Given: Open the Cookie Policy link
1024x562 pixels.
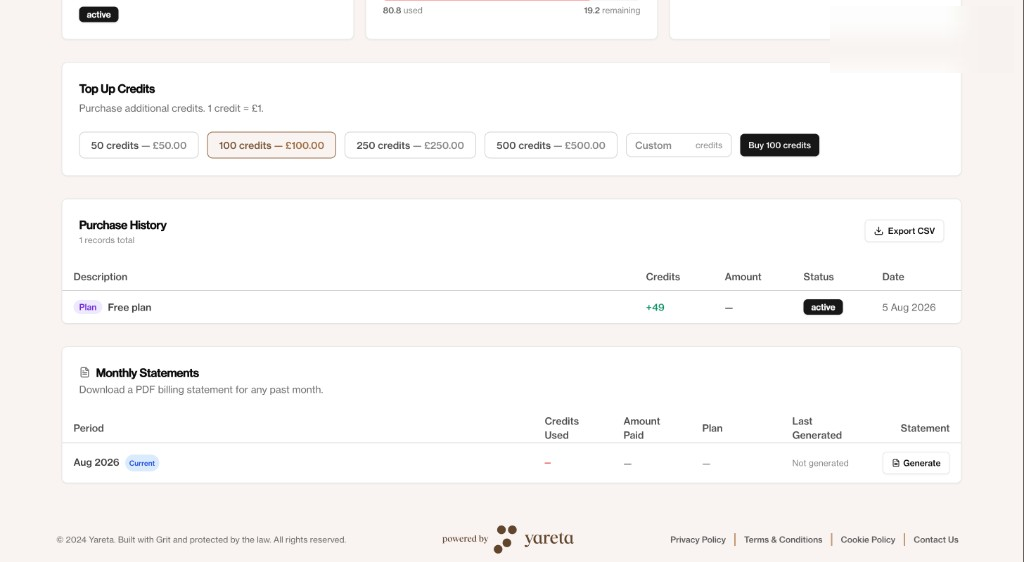Looking at the screenshot, I should pos(867,540).
